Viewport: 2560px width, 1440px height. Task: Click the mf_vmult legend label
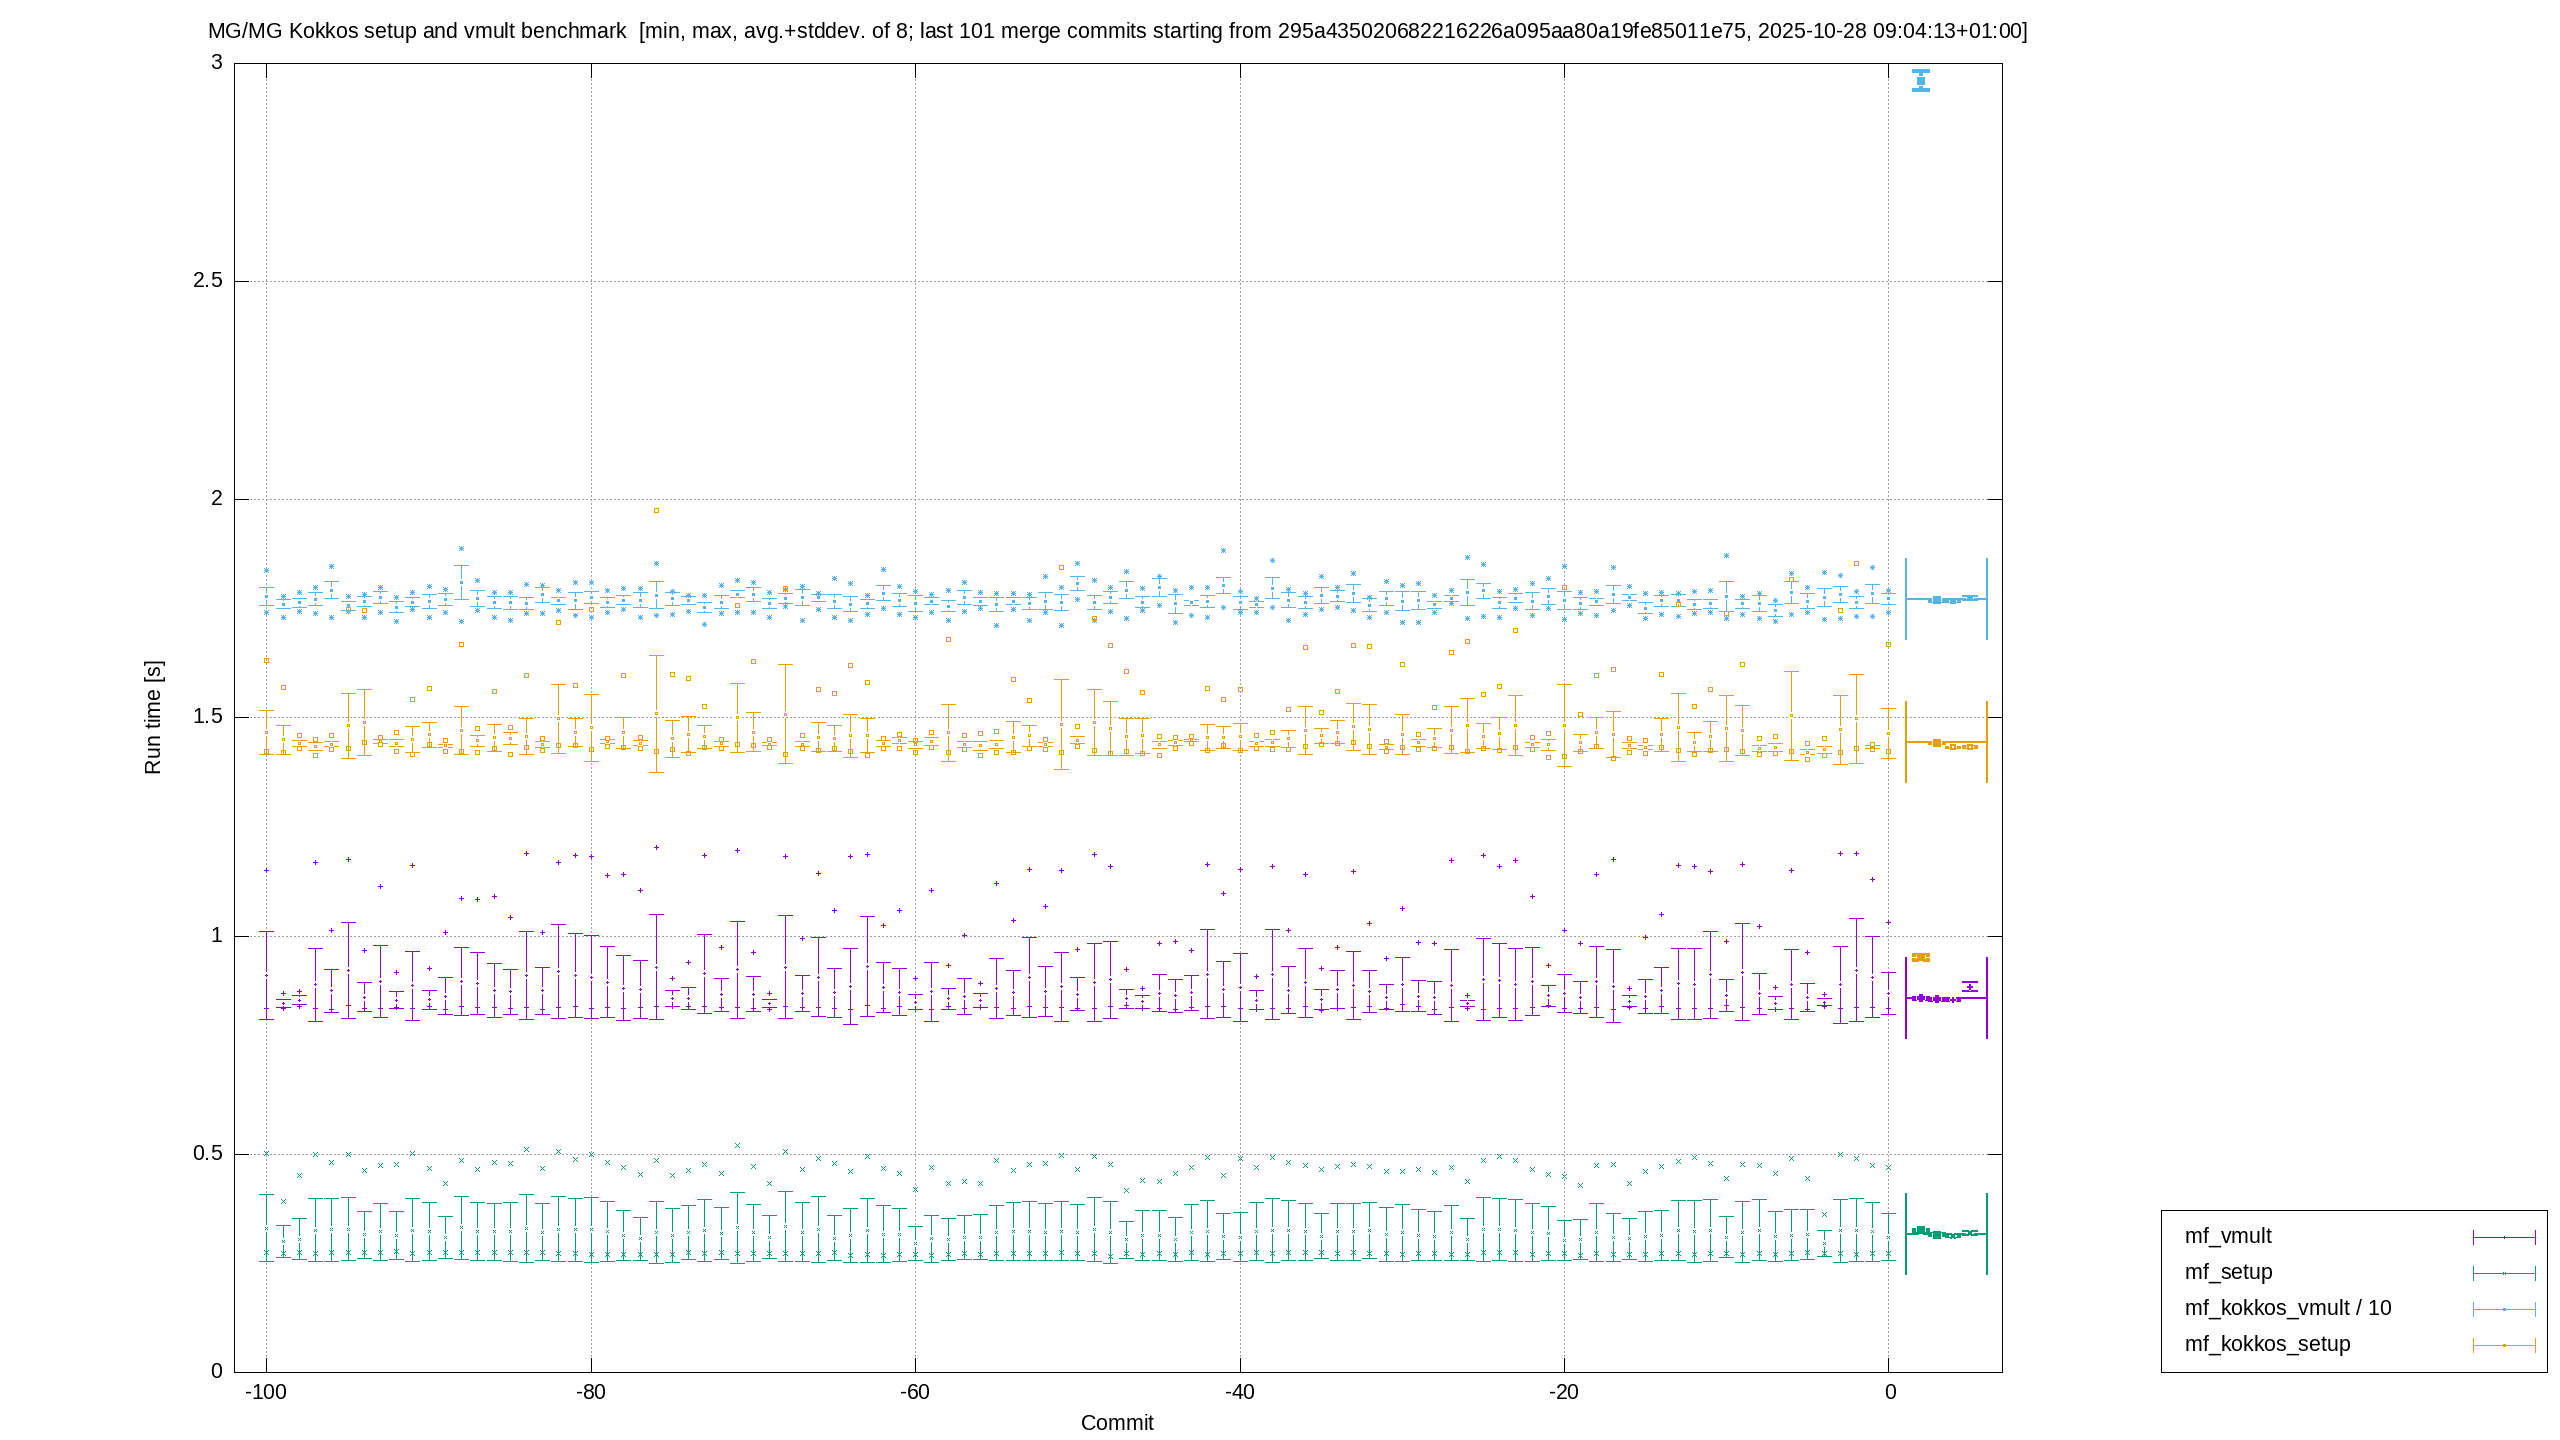[x=2227, y=1236]
